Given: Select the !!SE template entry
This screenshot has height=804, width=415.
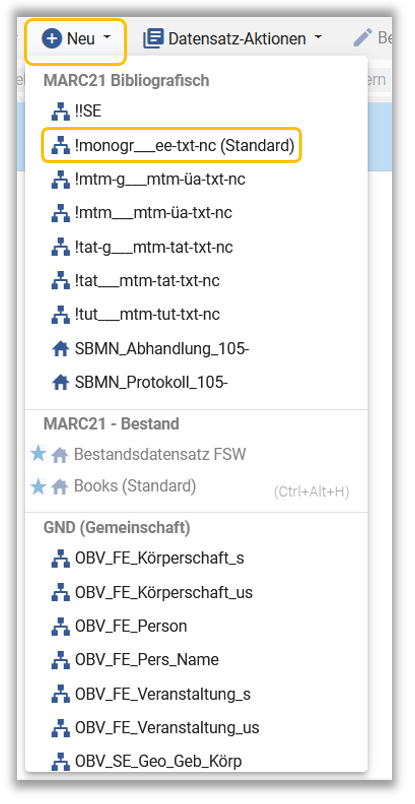Looking at the screenshot, I should [x=77, y=112].
